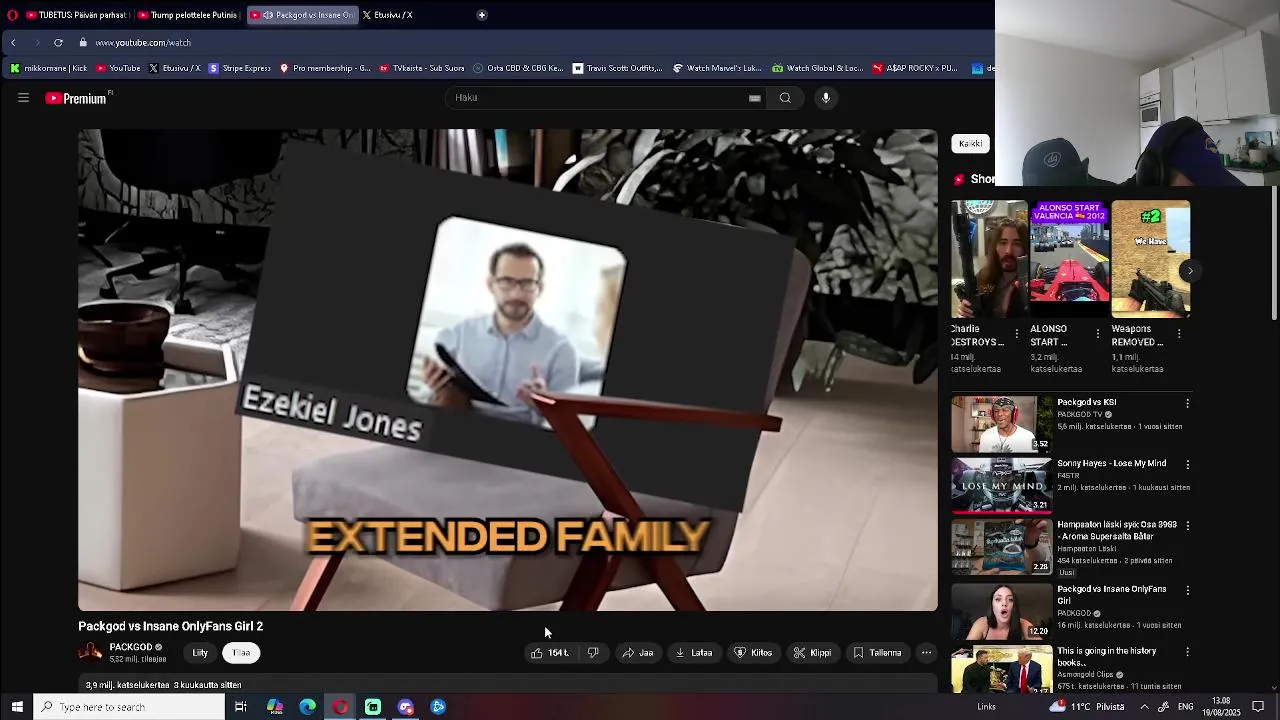This screenshot has width=1280, height=720.
Task: Open the Windows Start menu
Action: (17, 707)
